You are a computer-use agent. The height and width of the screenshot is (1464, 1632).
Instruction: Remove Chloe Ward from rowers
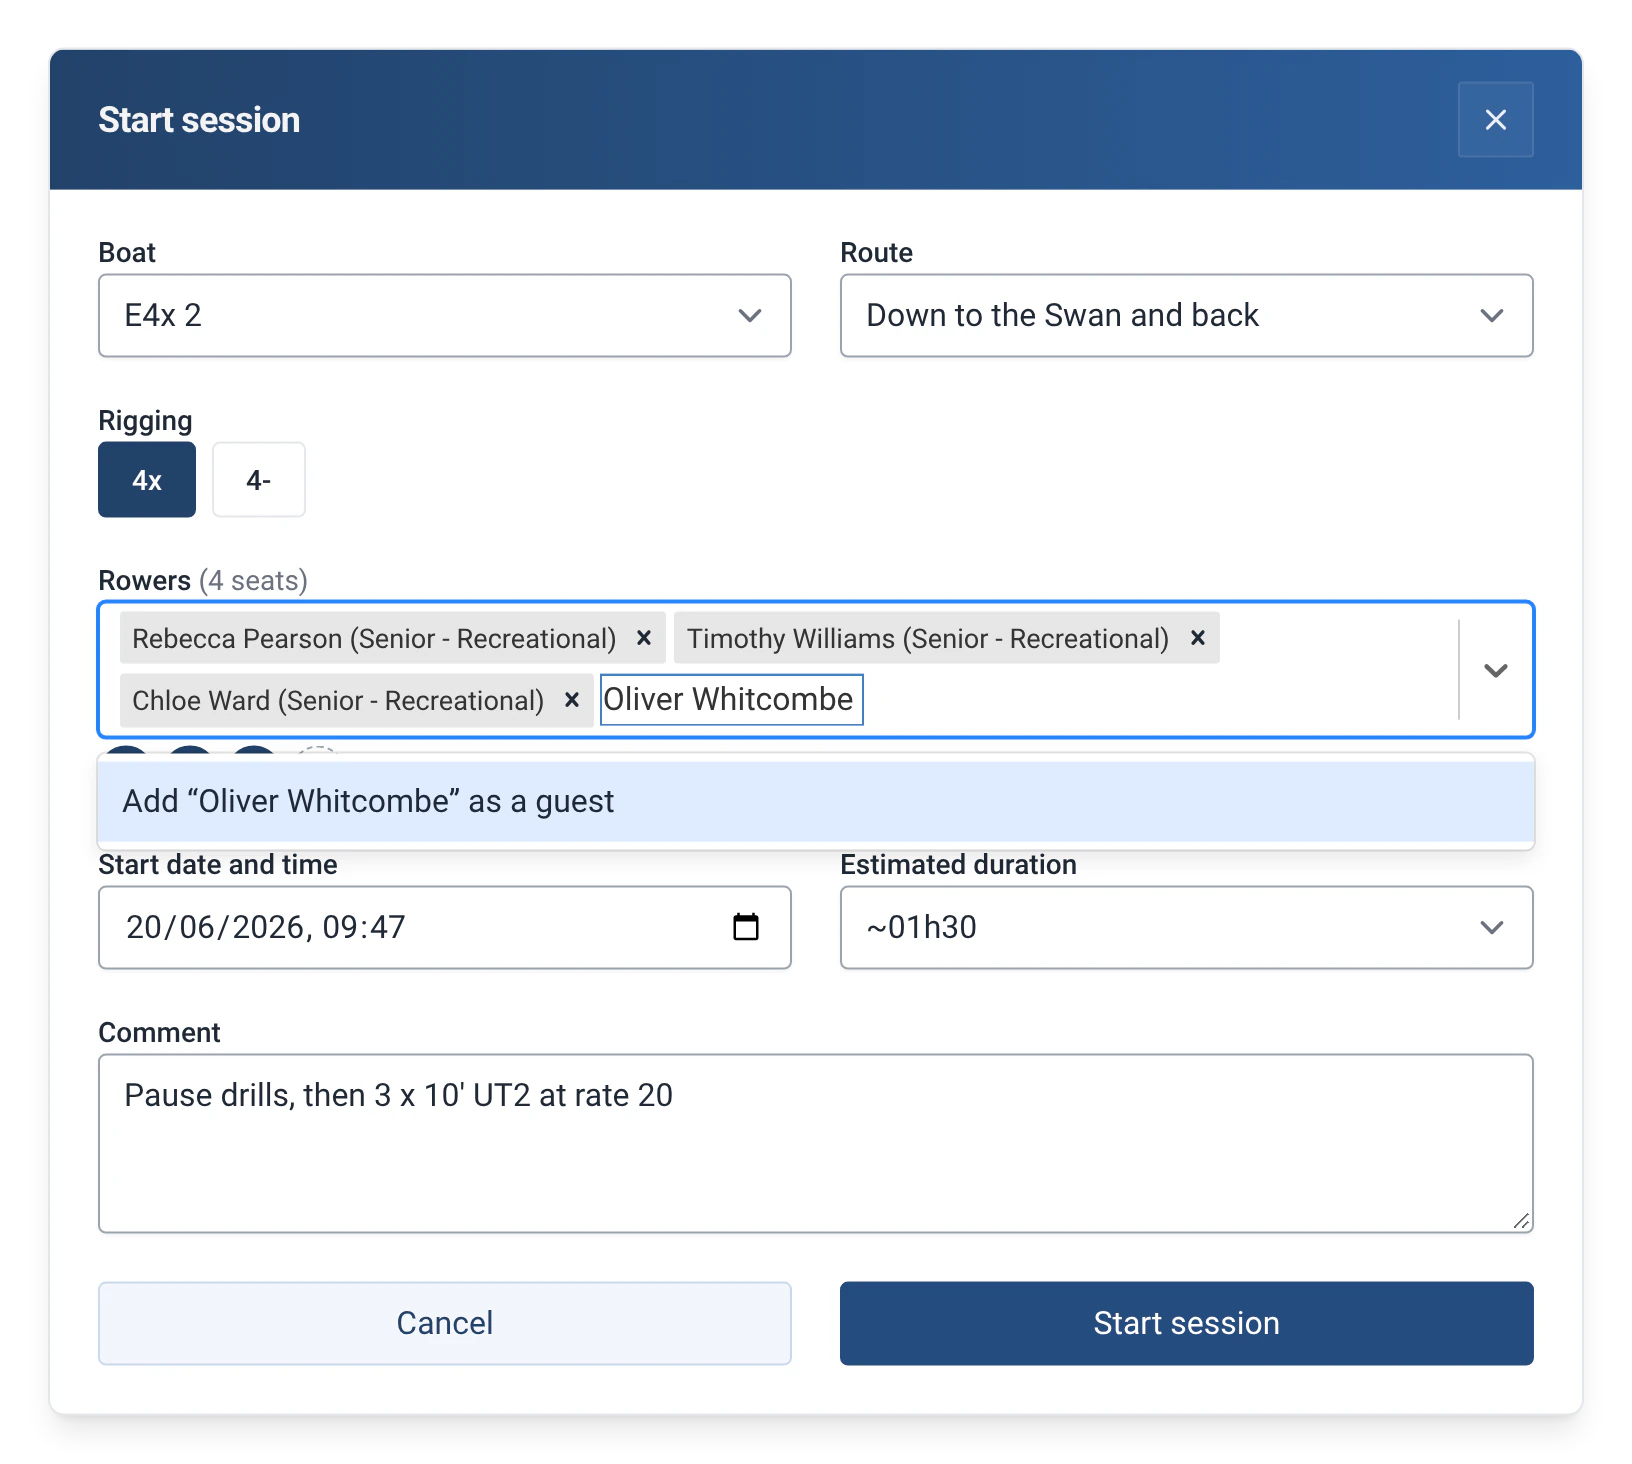[572, 700]
